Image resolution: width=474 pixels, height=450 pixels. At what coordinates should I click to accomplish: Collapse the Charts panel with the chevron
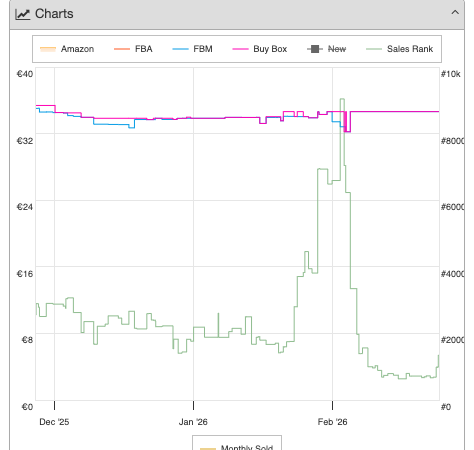[455, 13]
